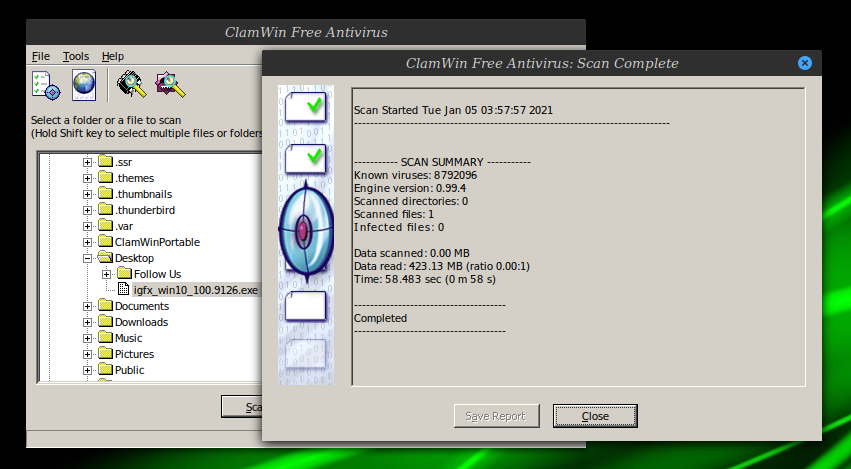Click the globe update virus database icon
The height and width of the screenshot is (469, 851).
point(84,85)
